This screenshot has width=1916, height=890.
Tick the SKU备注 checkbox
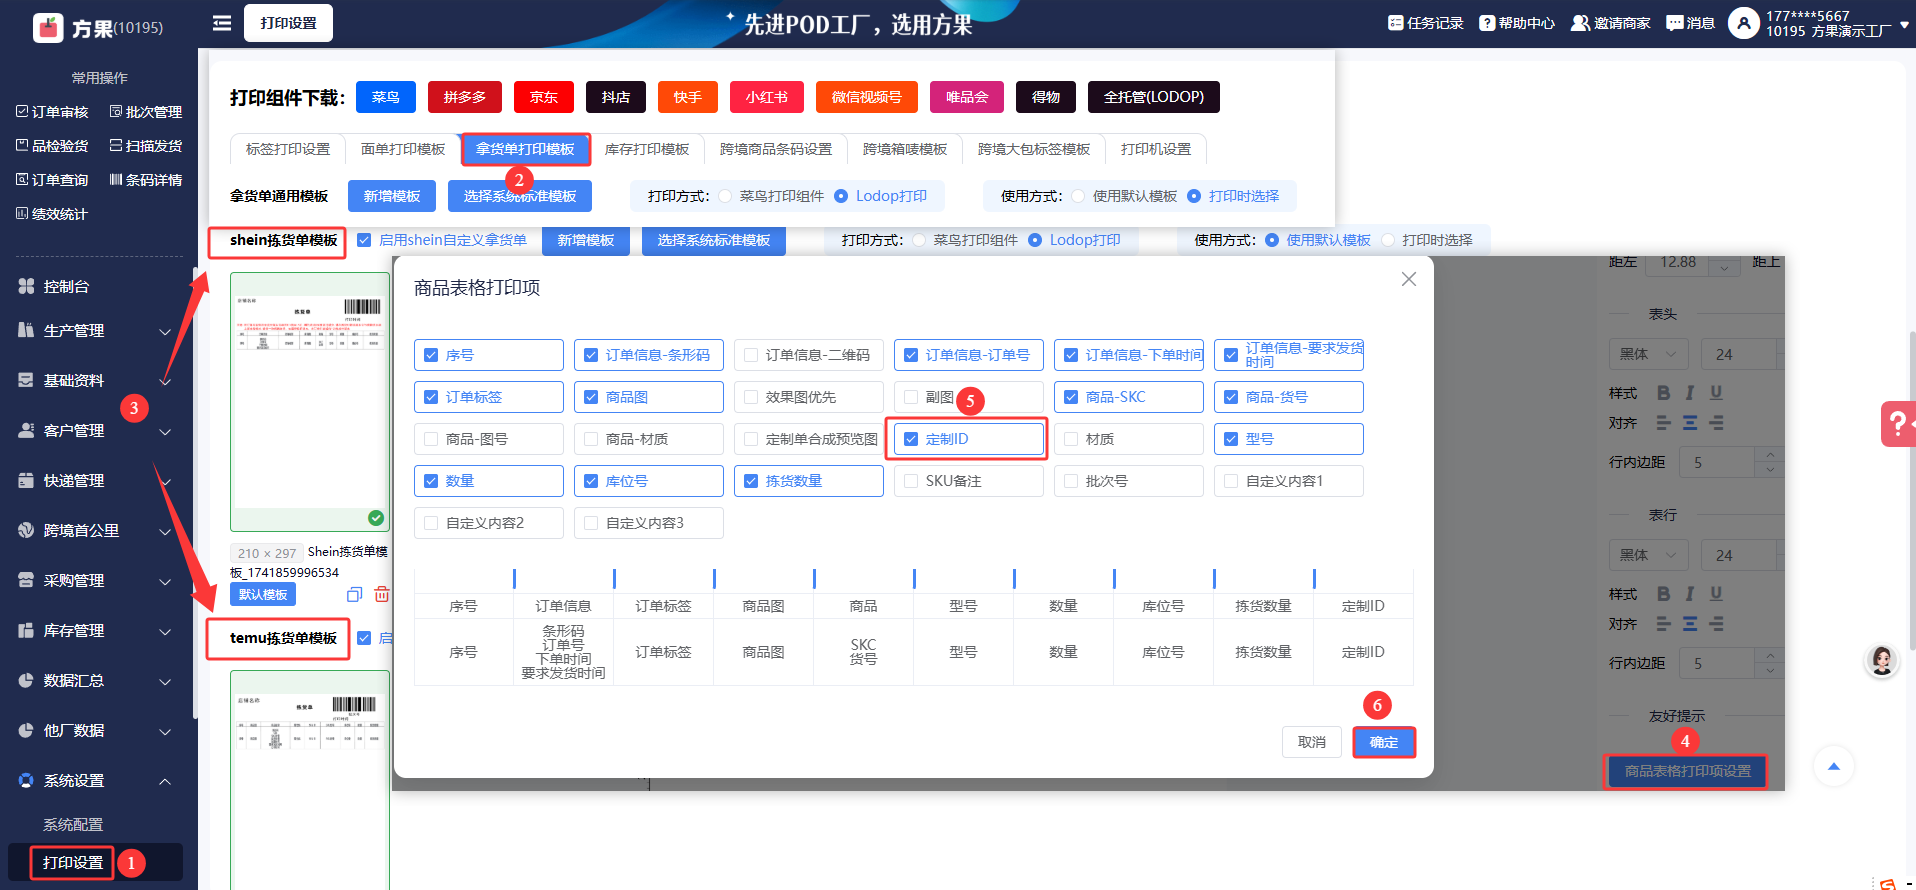coord(911,481)
